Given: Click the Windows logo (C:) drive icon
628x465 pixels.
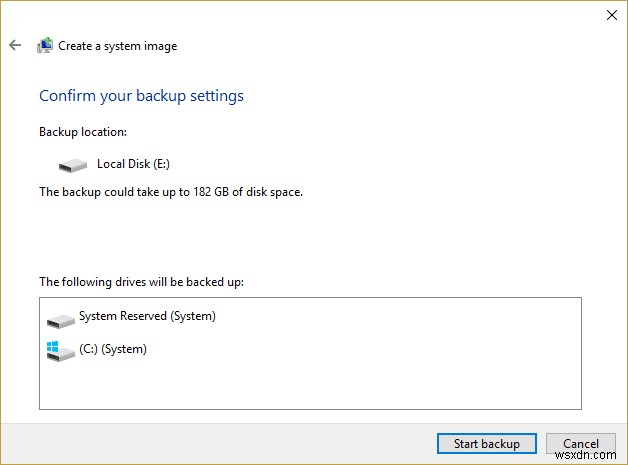Looking at the screenshot, I should click(x=60, y=350).
